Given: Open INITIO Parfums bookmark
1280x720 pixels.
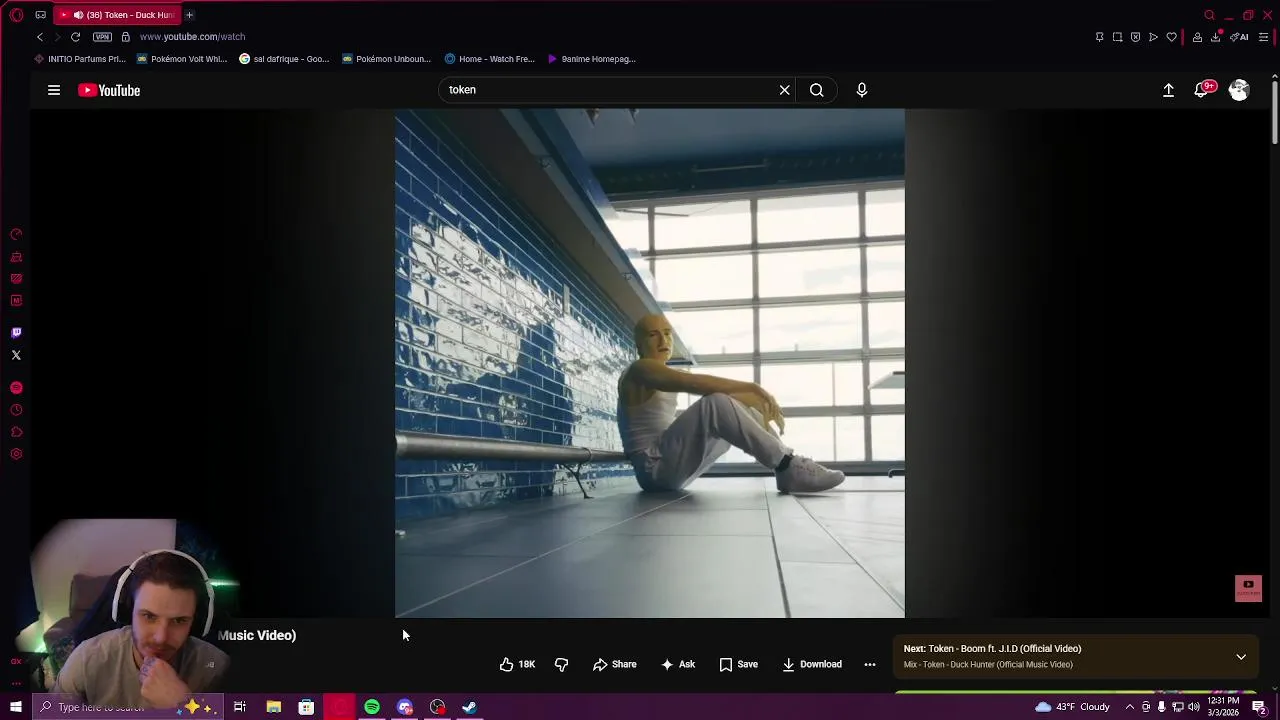Looking at the screenshot, I should pyautogui.click(x=80, y=59).
